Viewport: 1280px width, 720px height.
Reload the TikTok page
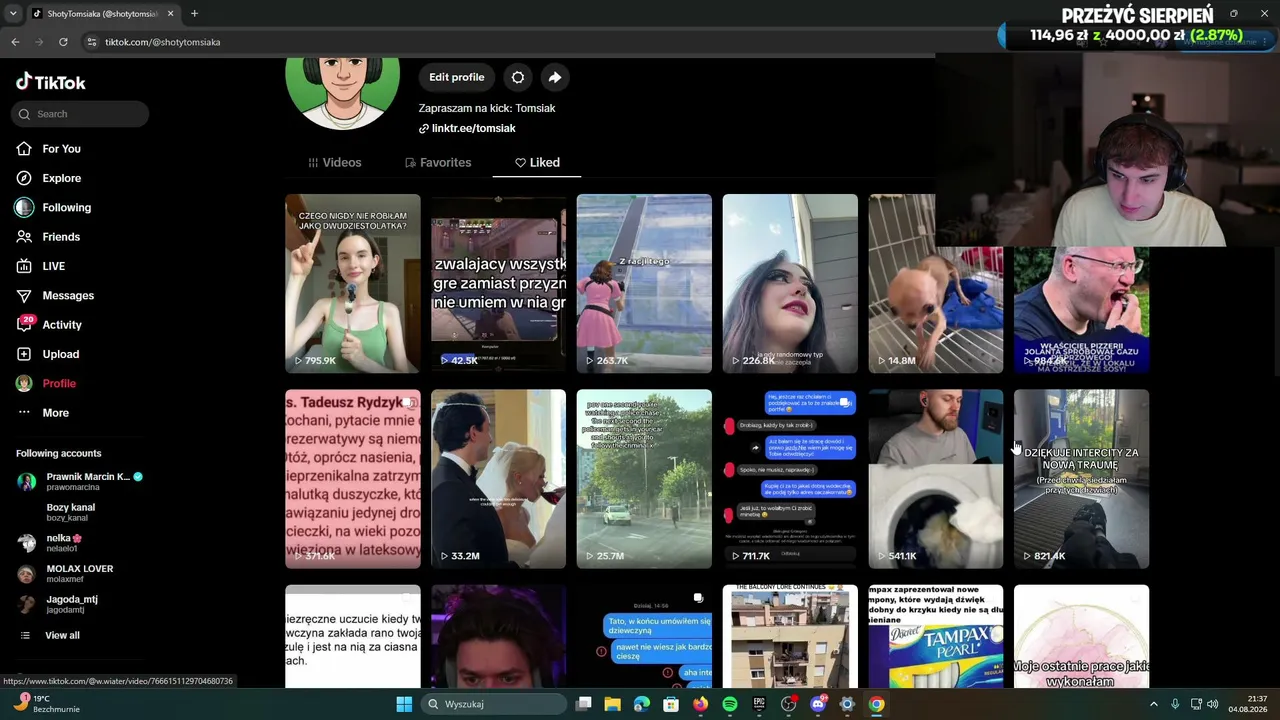(63, 42)
